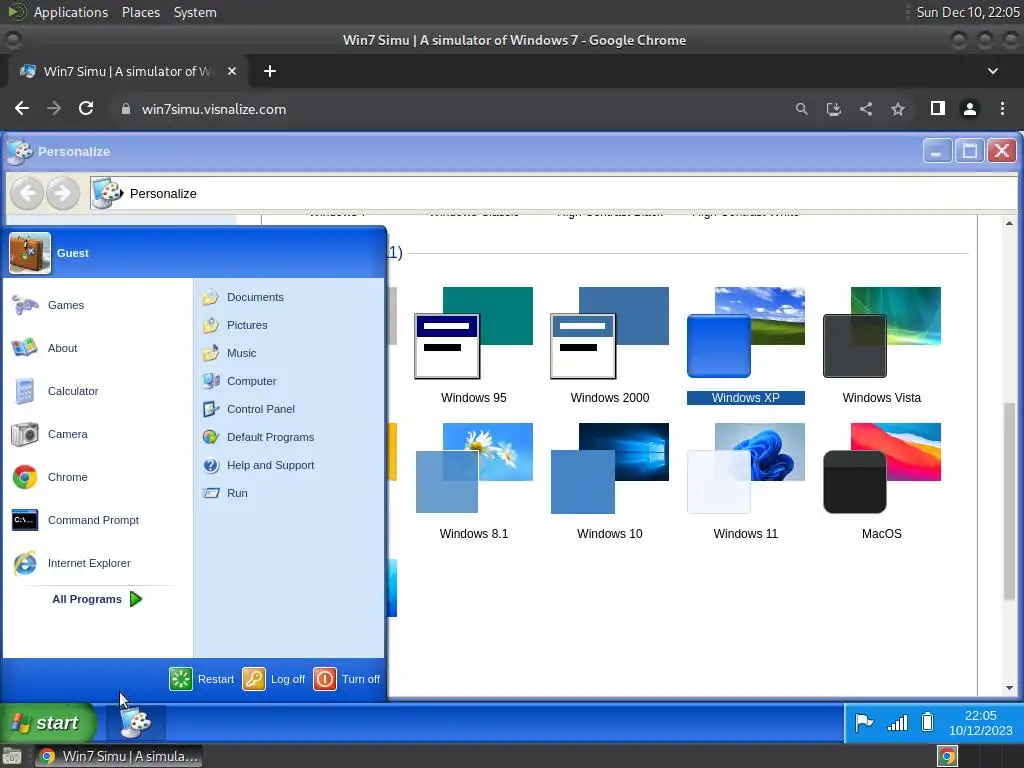Click the Restart button

[x=202, y=679]
